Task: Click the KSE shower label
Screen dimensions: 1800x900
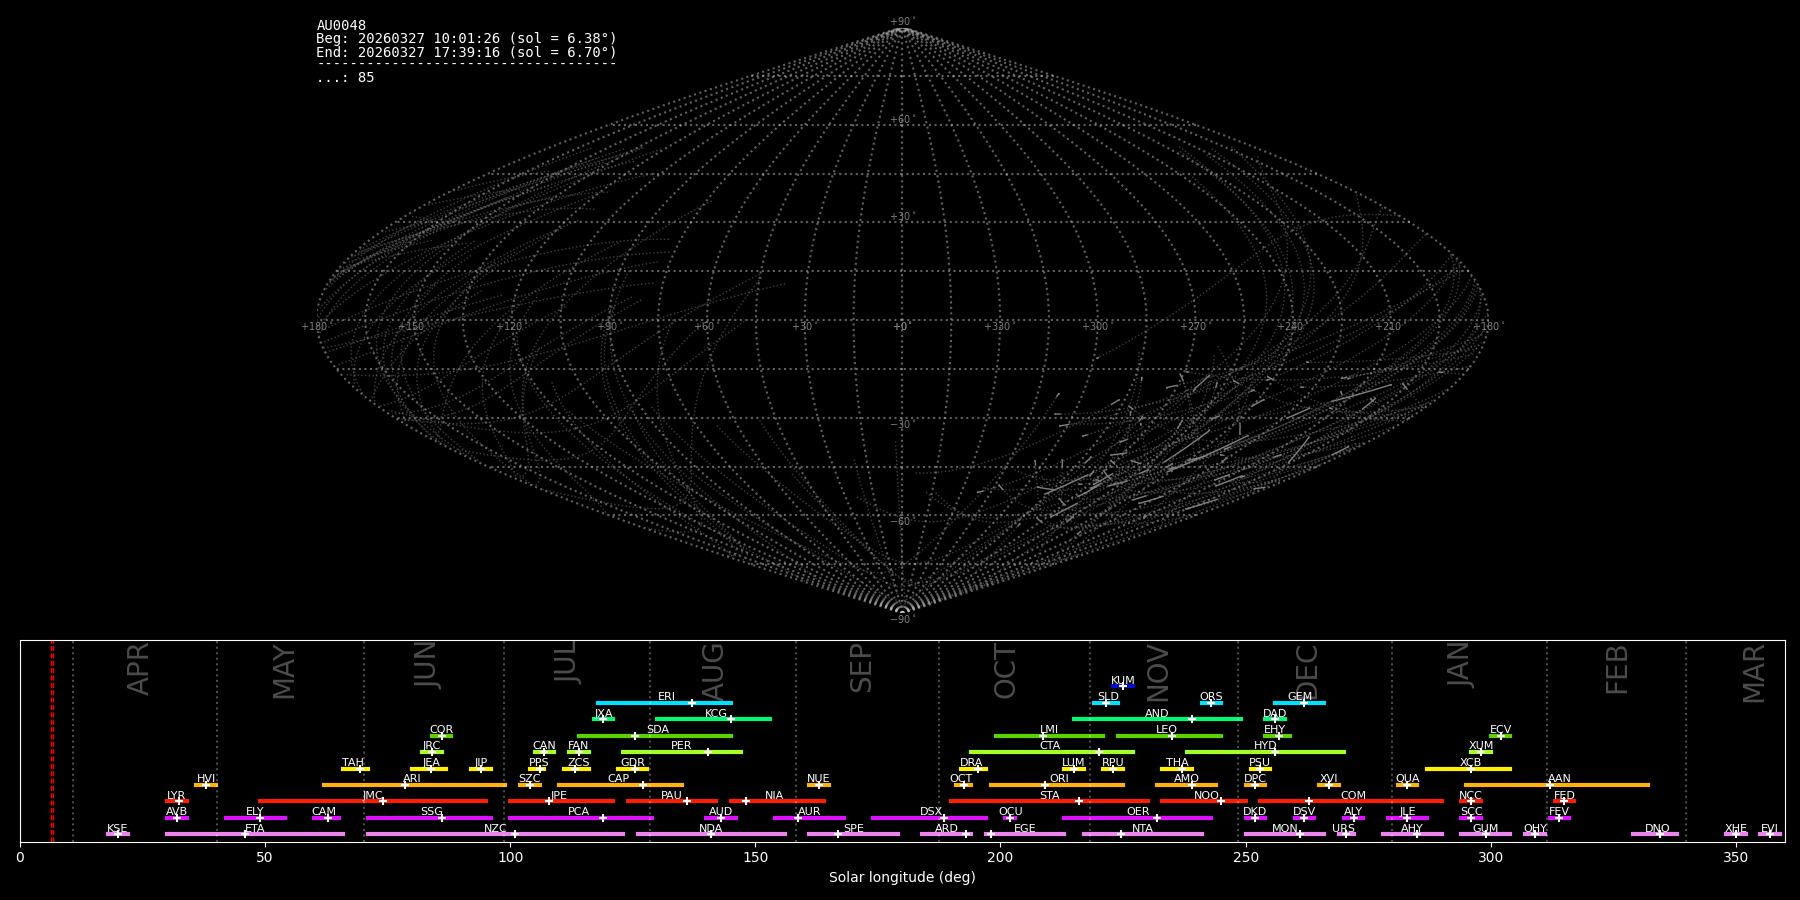Action: pos(117,829)
